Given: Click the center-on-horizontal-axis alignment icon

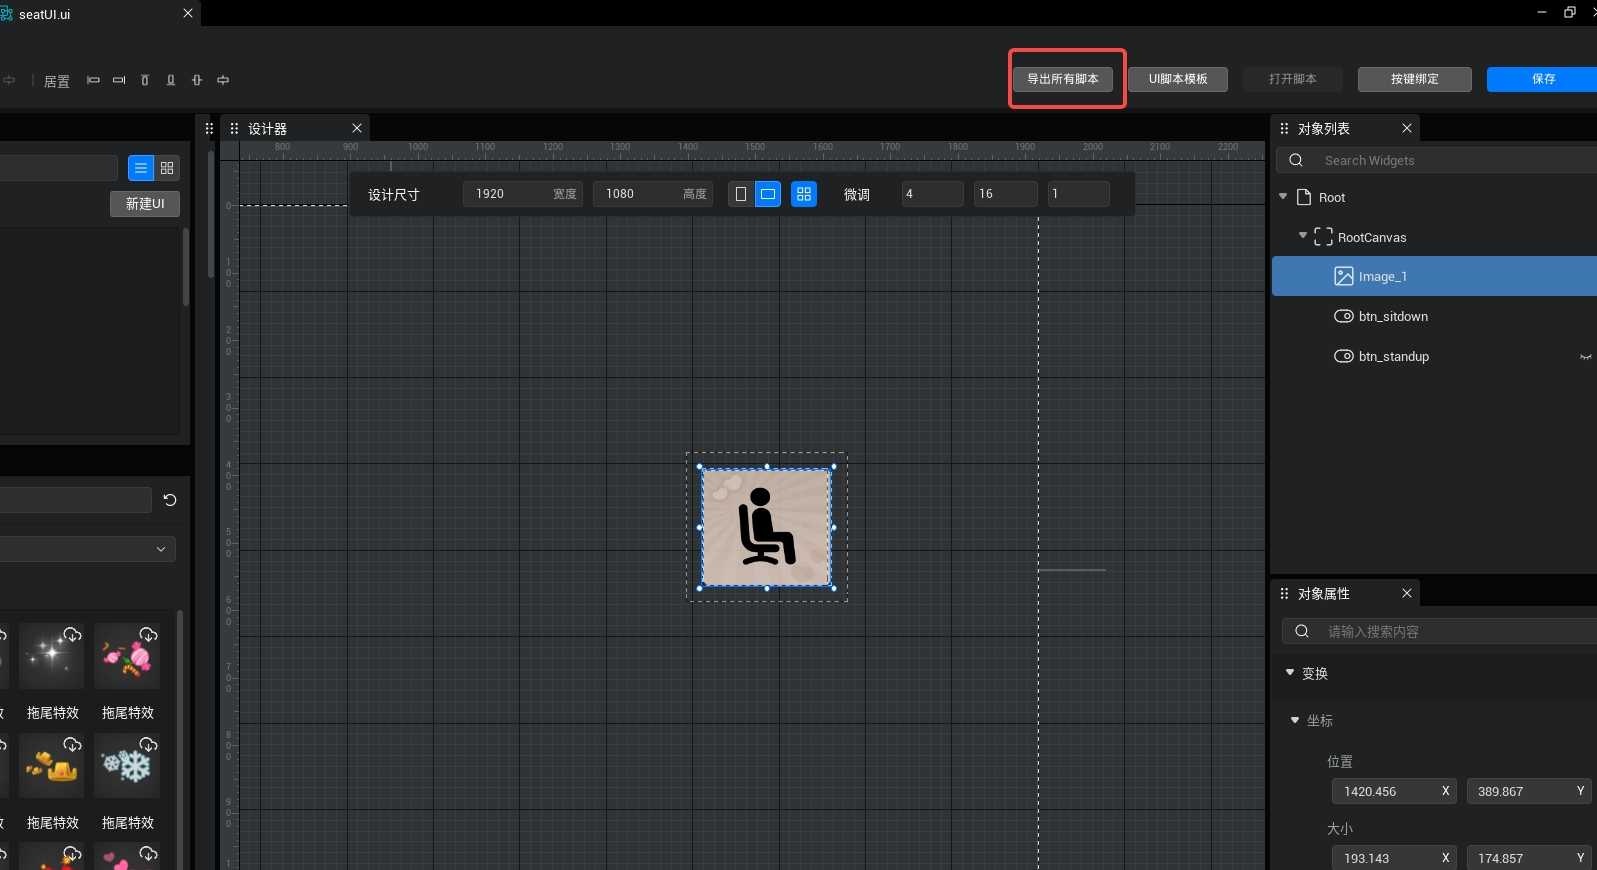Looking at the screenshot, I should tap(223, 80).
